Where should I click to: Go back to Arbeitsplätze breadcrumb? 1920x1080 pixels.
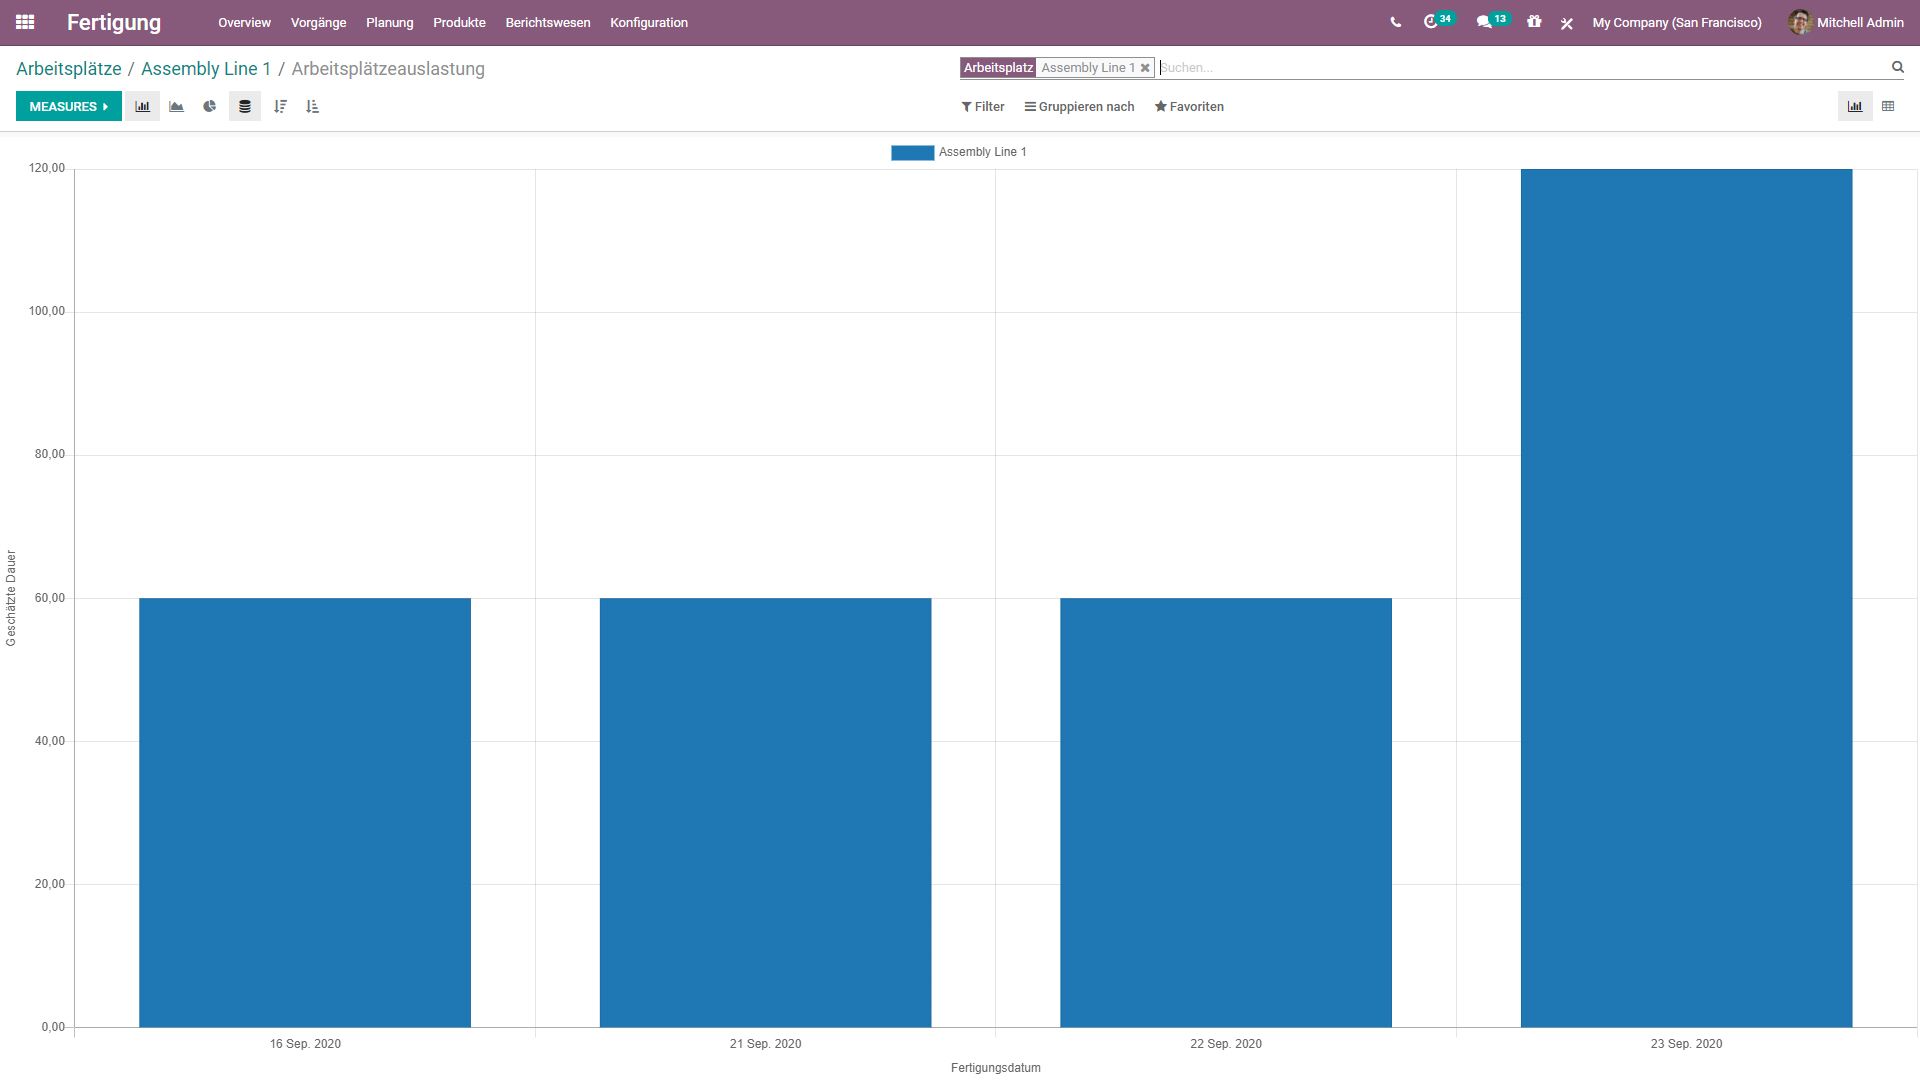(68, 69)
